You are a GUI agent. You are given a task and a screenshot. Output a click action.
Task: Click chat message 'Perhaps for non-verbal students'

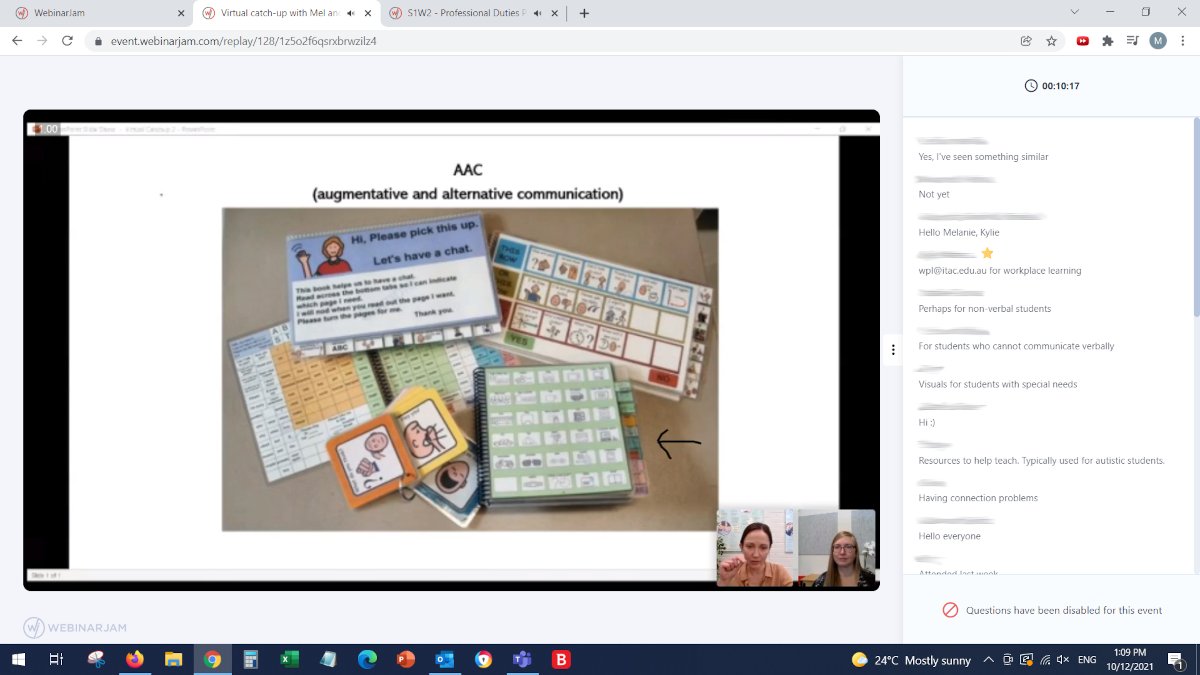tap(985, 309)
